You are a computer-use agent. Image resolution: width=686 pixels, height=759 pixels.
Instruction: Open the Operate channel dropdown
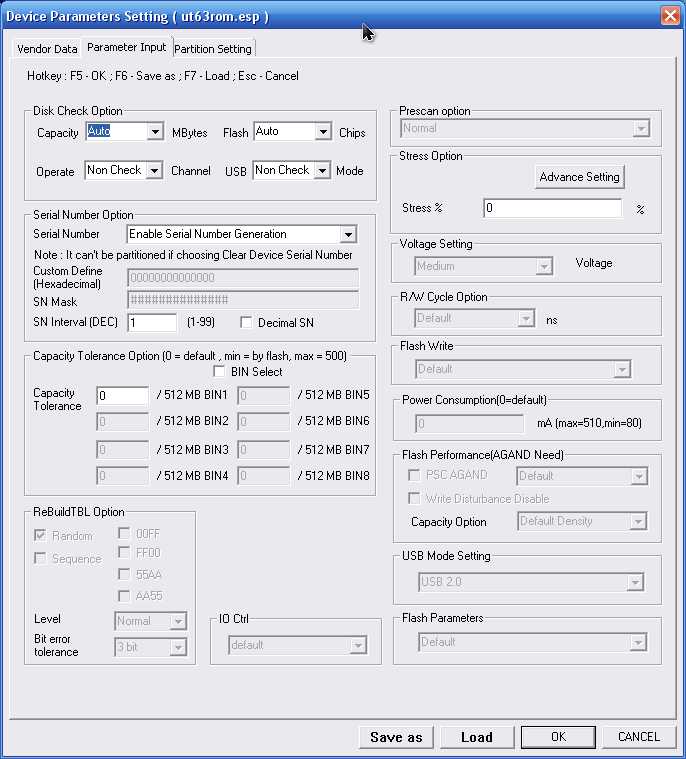point(154,170)
